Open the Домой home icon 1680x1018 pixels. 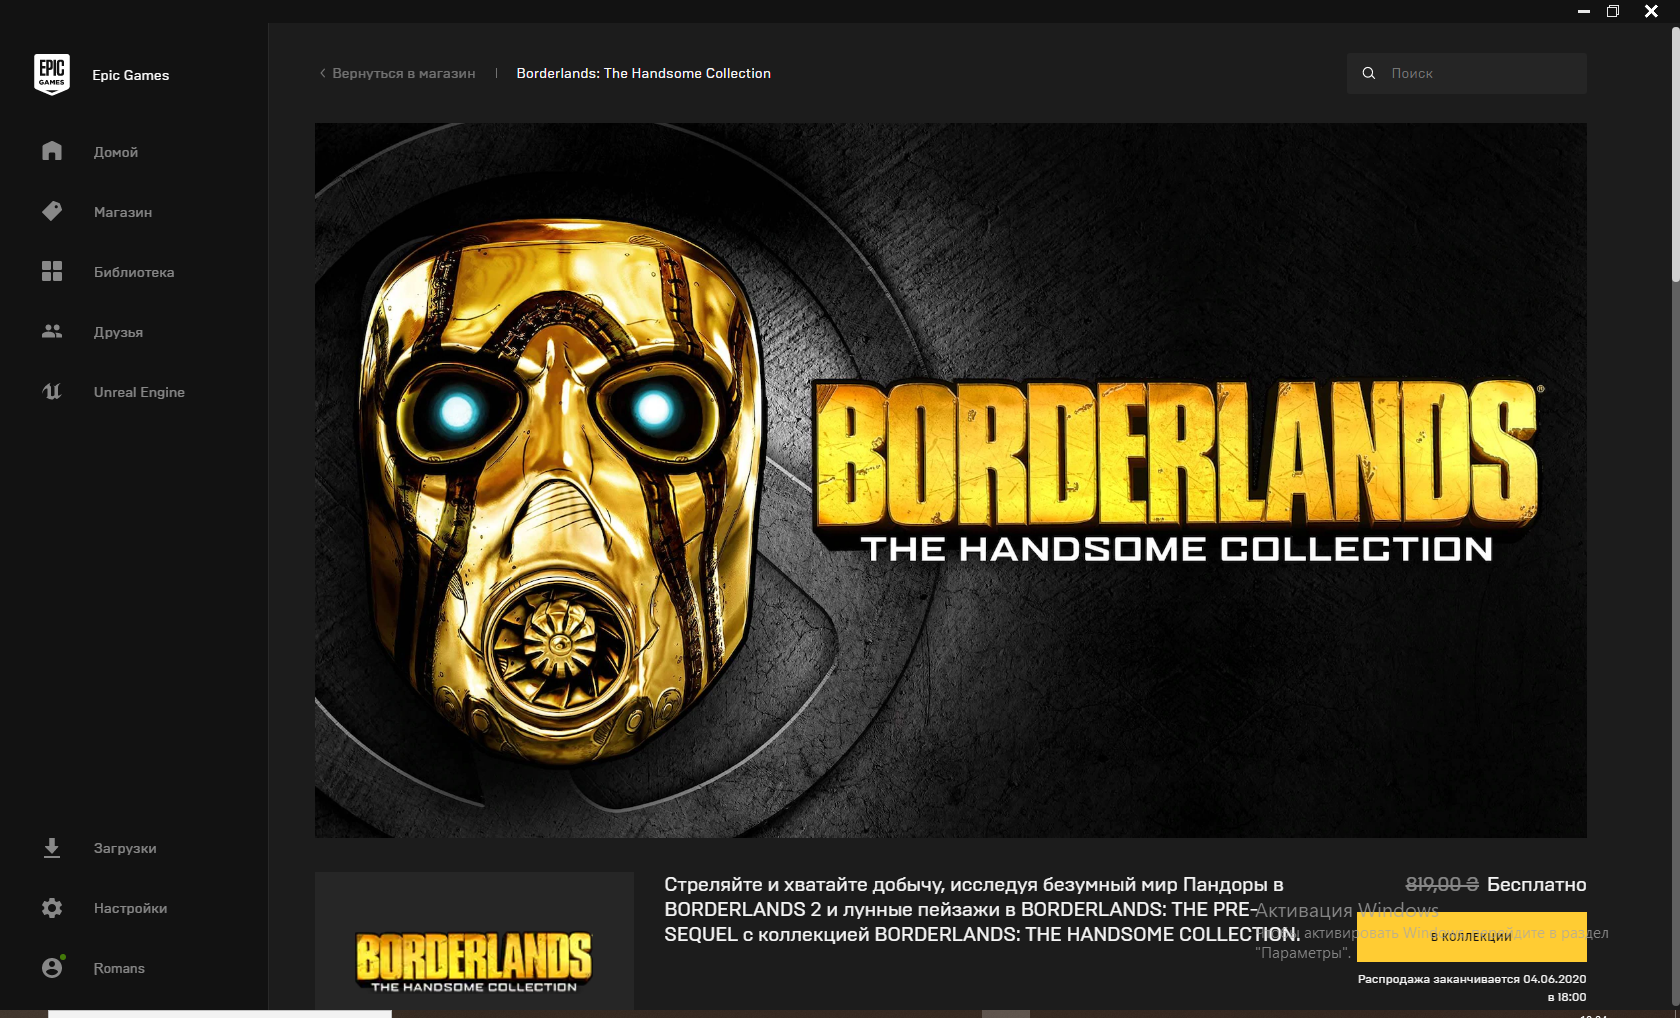52,151
